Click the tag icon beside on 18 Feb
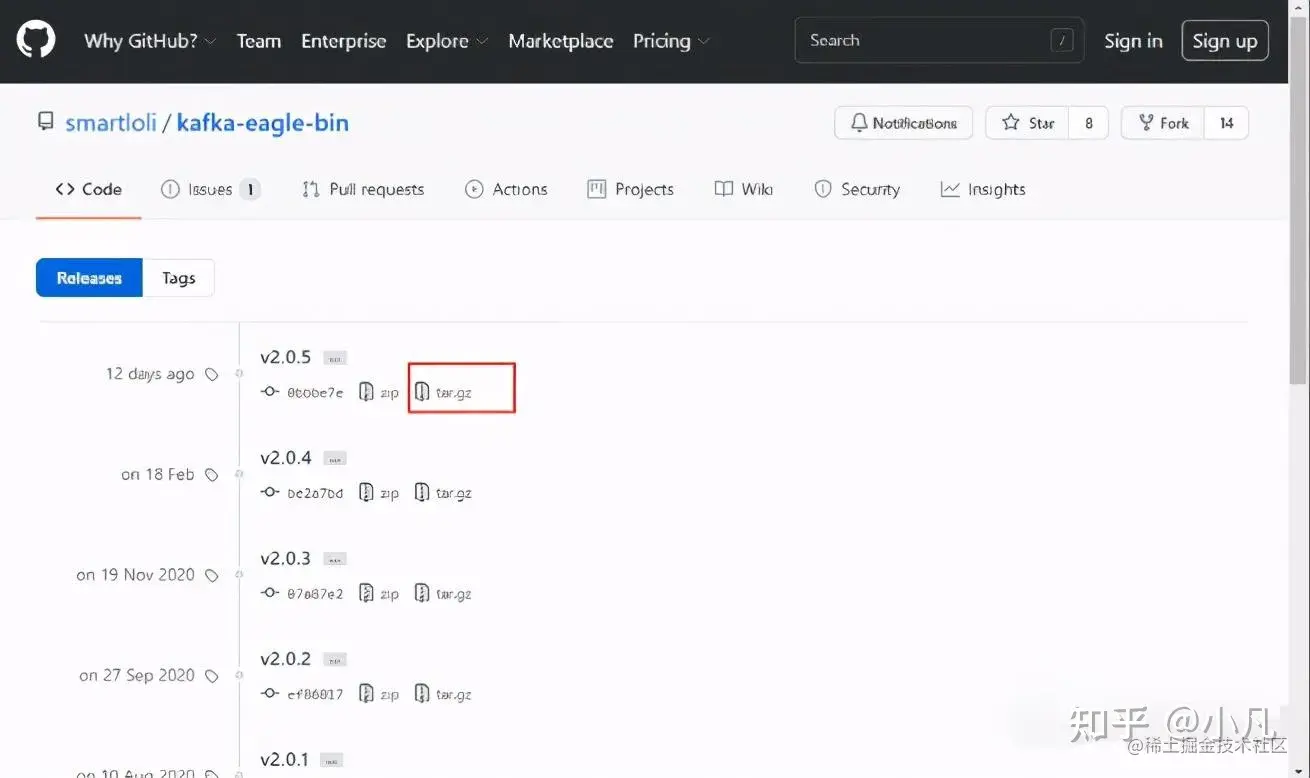Viewport: 1310px width, 778px height. pos(211,475)
